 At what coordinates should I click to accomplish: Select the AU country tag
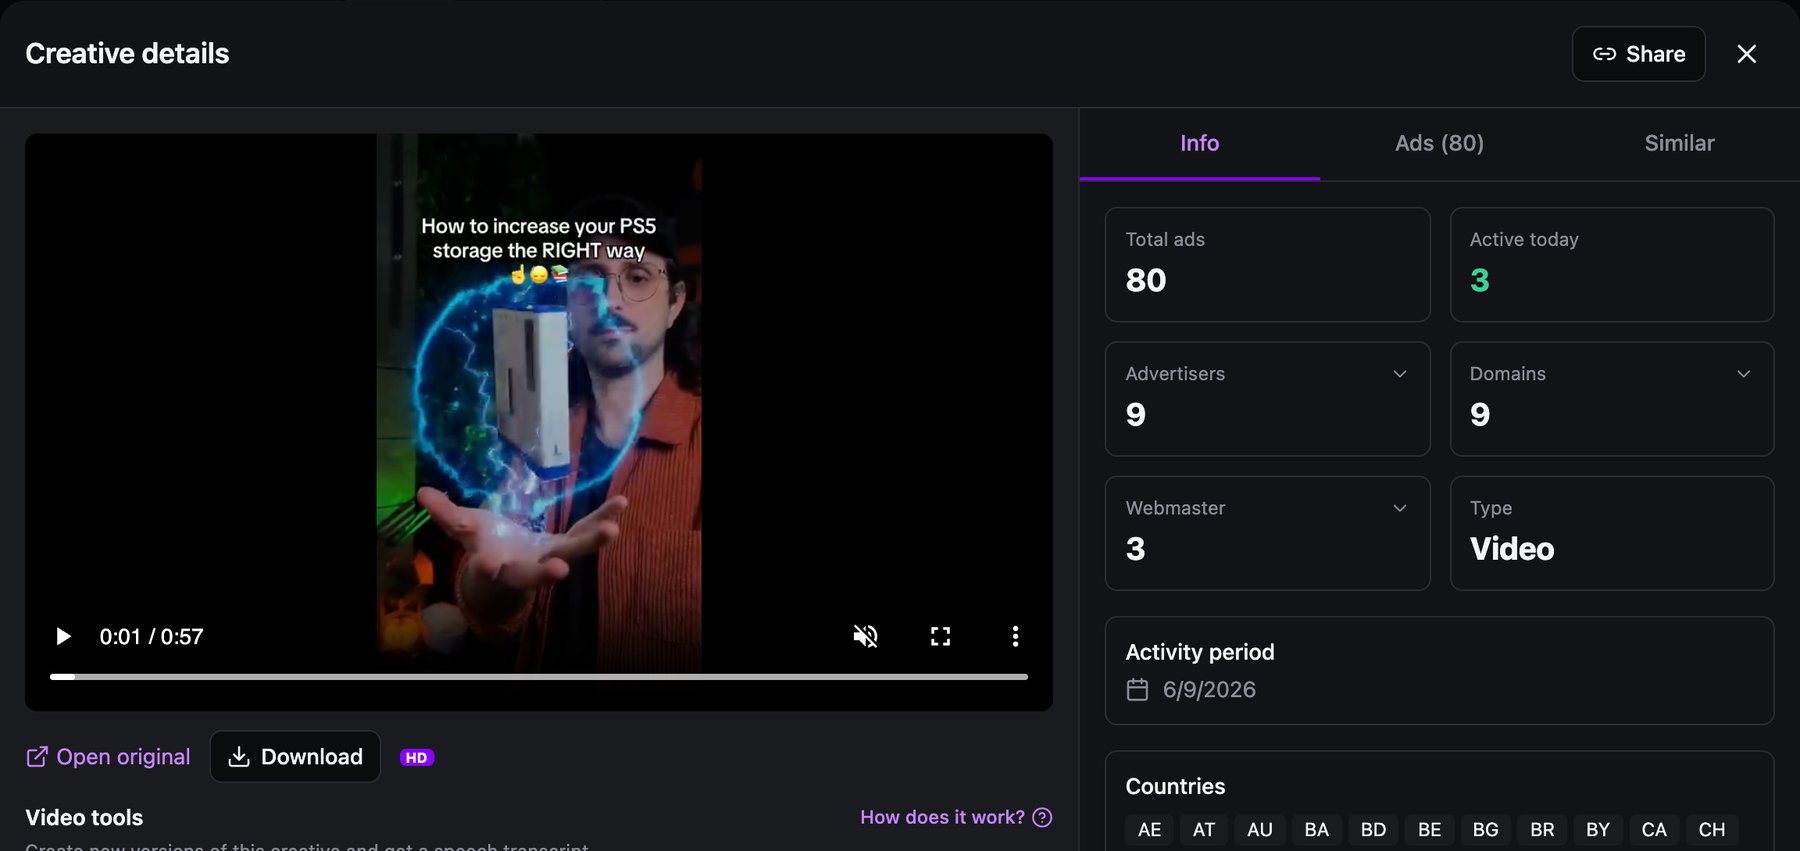(1260, 830)
